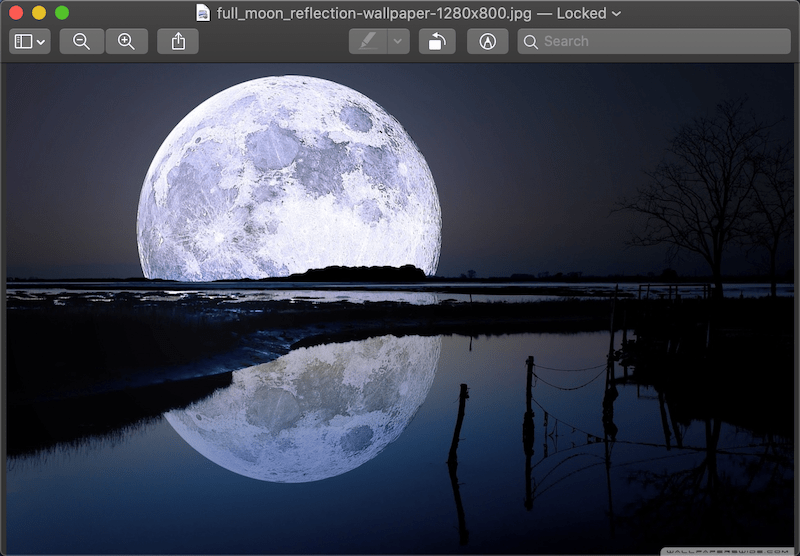Screen dimensions: 800x556
Task: Rotate the image left
Action: click(437, 41)
